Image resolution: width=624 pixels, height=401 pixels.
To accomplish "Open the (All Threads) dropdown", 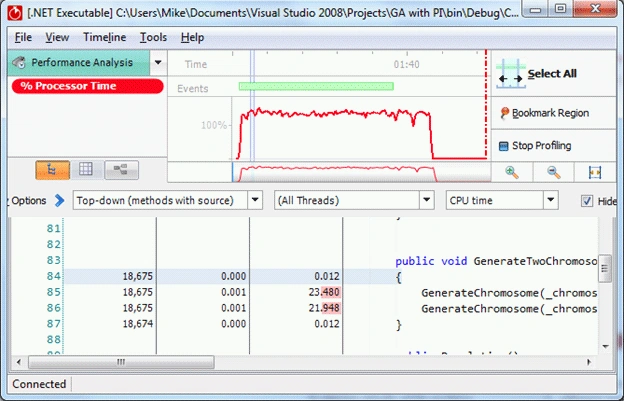I will tap(354, 200).
